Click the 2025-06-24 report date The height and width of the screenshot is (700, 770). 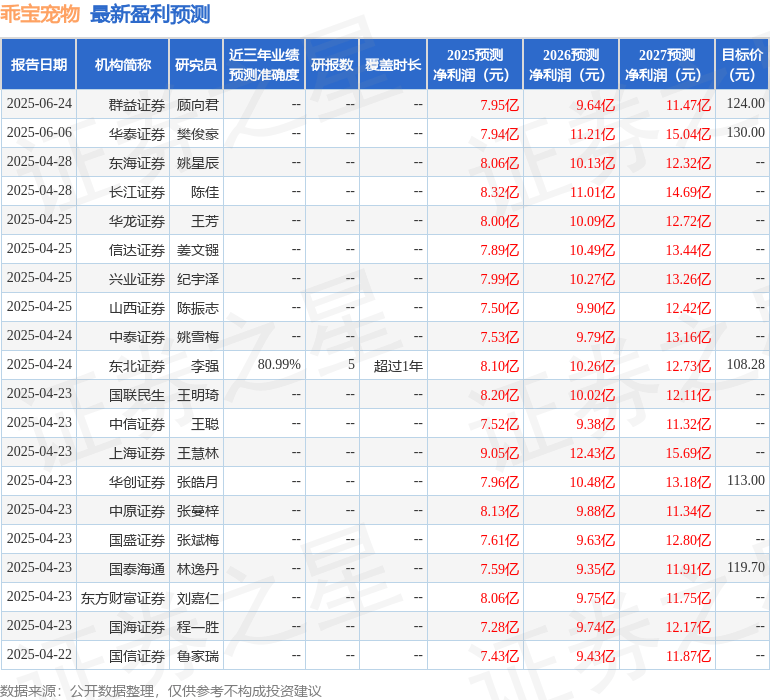[39, 104]
